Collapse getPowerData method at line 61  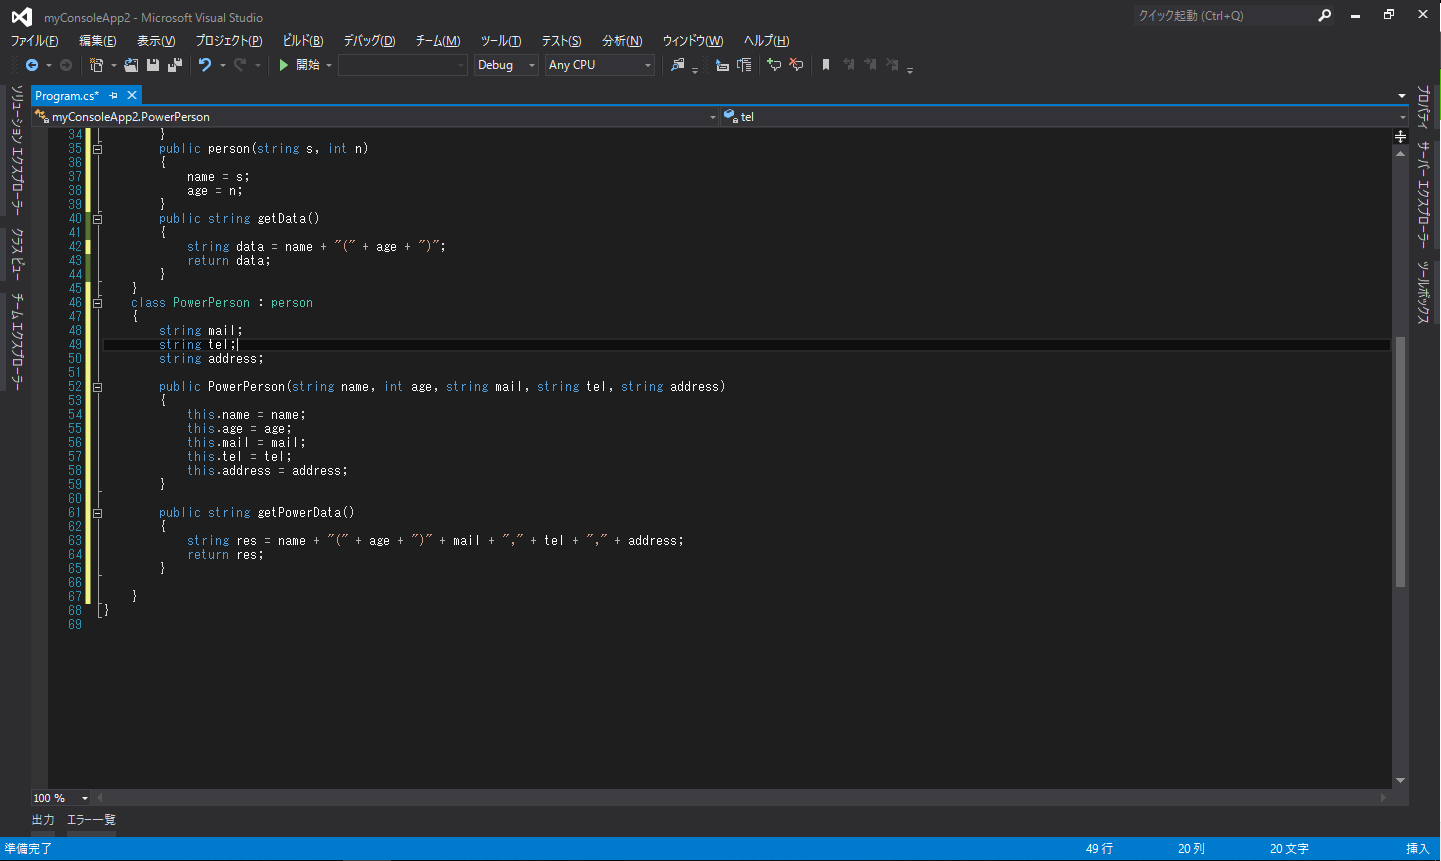(x=98, y=513)
